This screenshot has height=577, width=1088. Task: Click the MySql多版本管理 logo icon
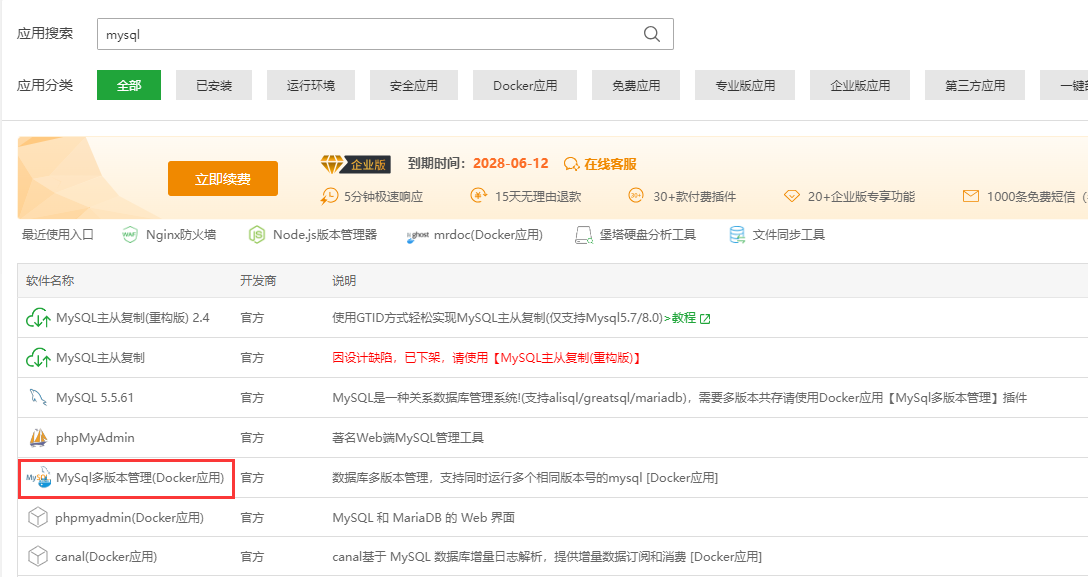[x=39, y=477]
